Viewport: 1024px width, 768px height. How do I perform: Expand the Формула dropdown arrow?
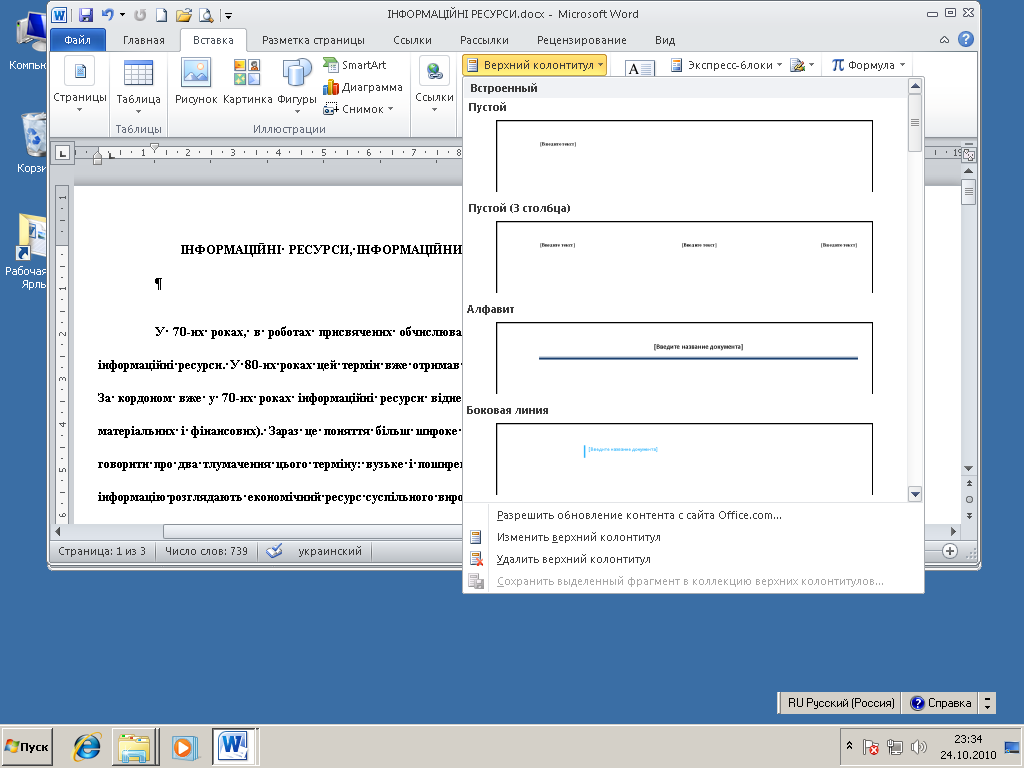pos(903,65)
